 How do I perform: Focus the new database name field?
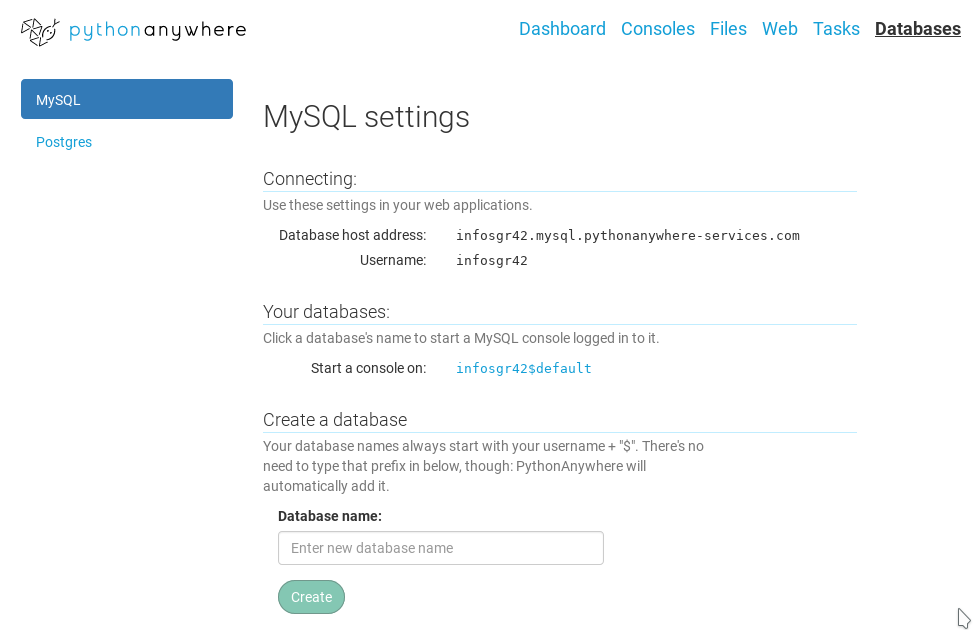point(440,548)
